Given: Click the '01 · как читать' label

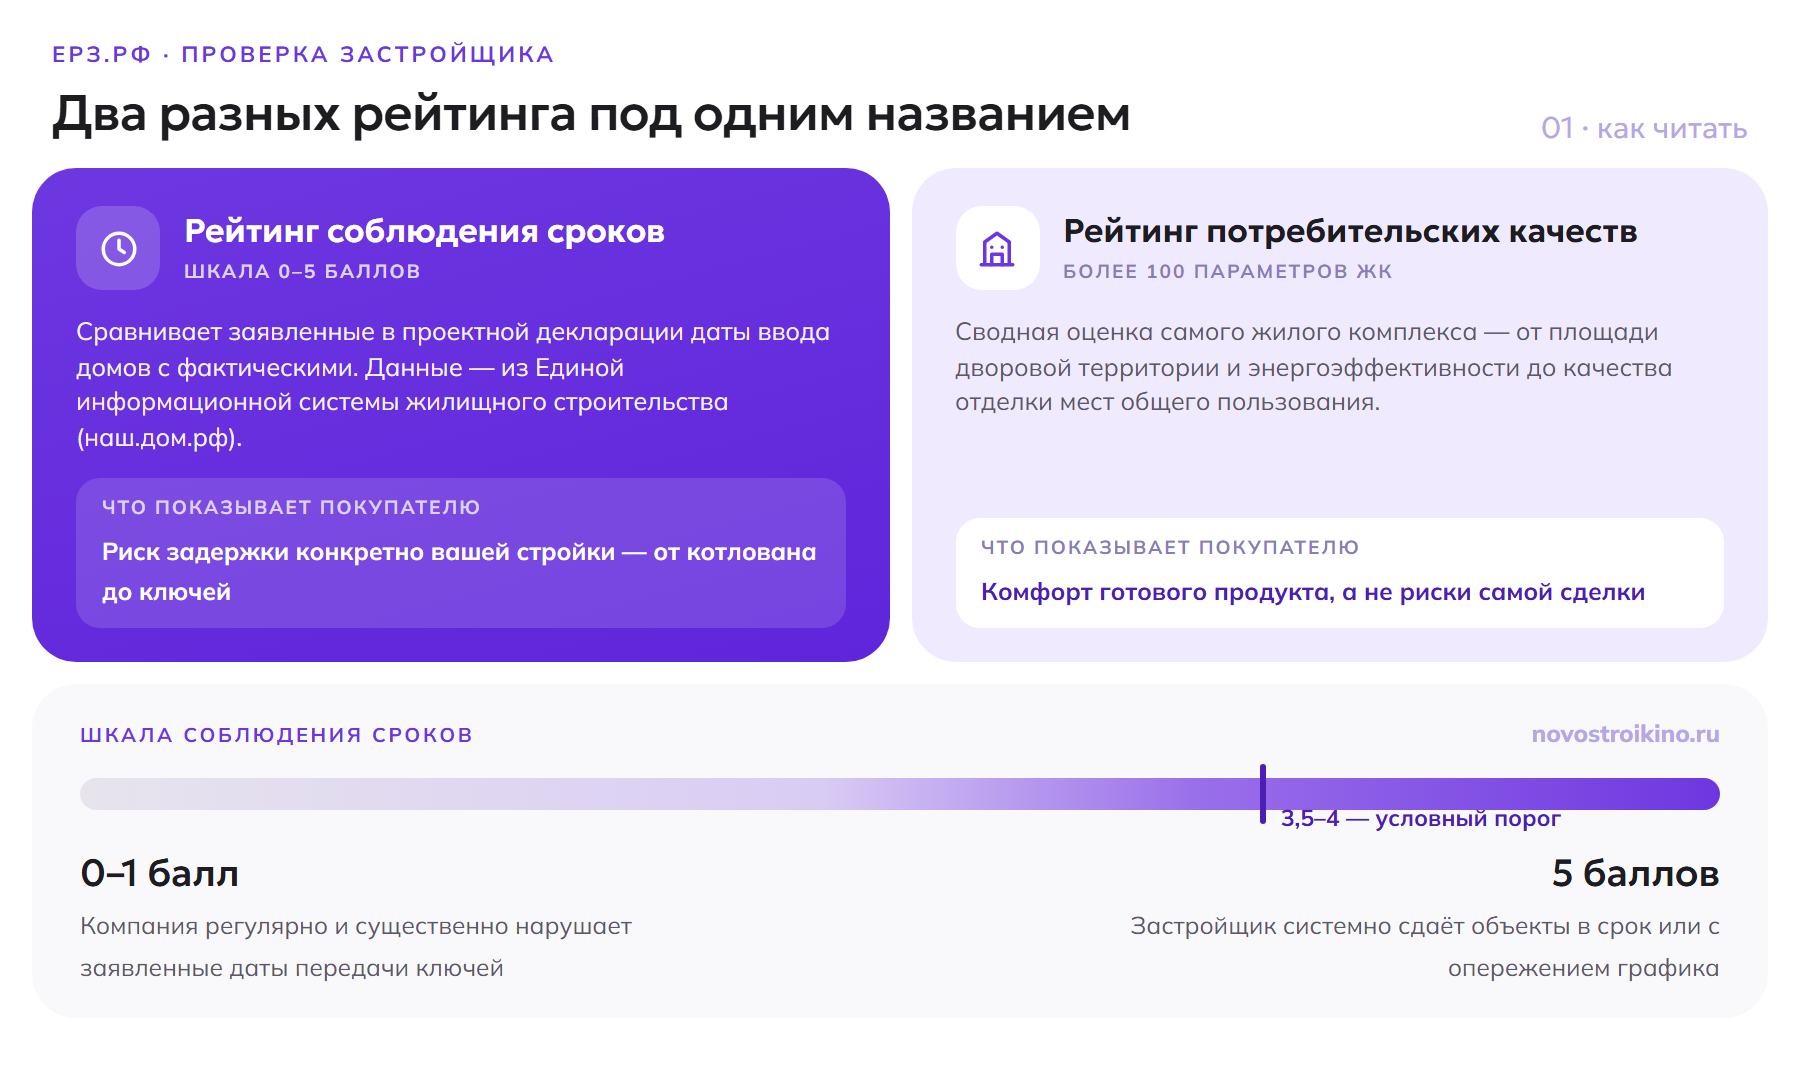Looking at the screenshot, I should (x=1644, y=128).
